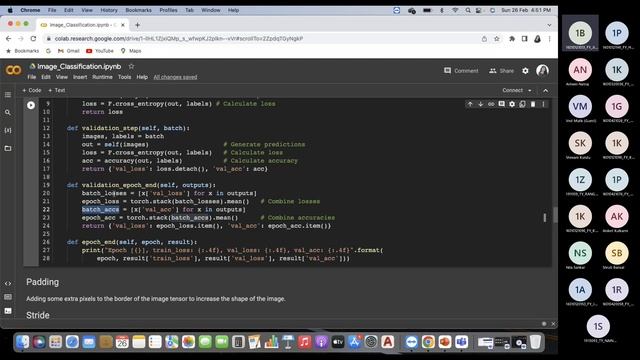Click the notebook title Image_Classification.ipynb
Screen dimensions: 640x360
pyautogui.click(x=79, y=66)
